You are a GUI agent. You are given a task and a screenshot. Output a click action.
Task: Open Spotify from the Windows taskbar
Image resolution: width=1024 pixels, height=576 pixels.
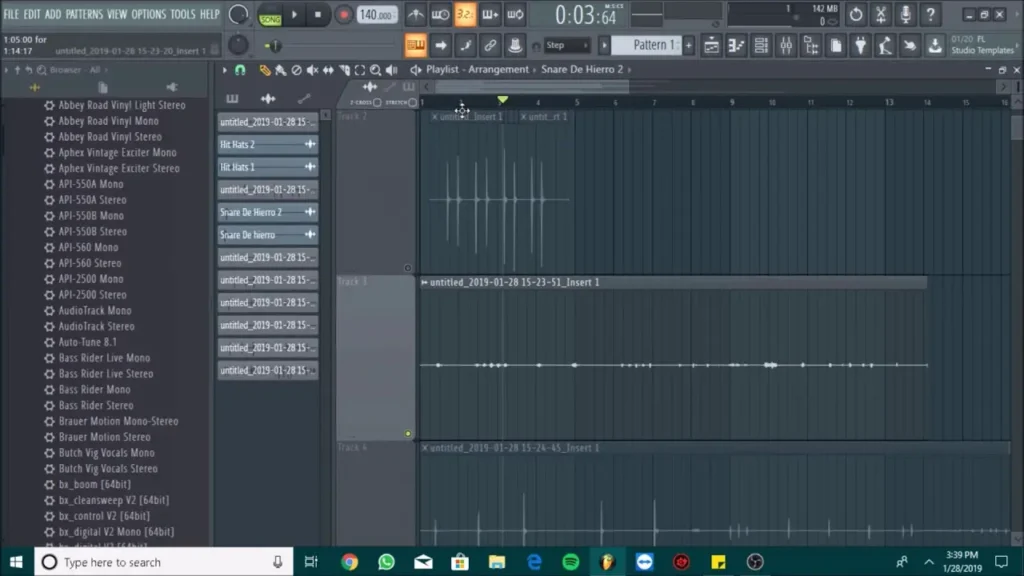click(571, 562)
